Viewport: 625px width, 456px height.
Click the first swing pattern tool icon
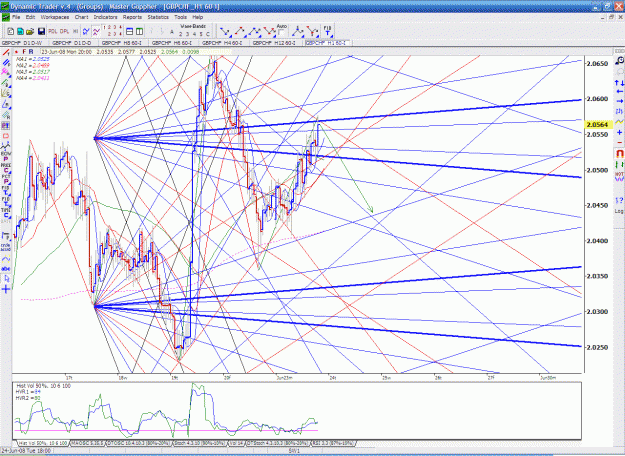(x=225, y=31)
